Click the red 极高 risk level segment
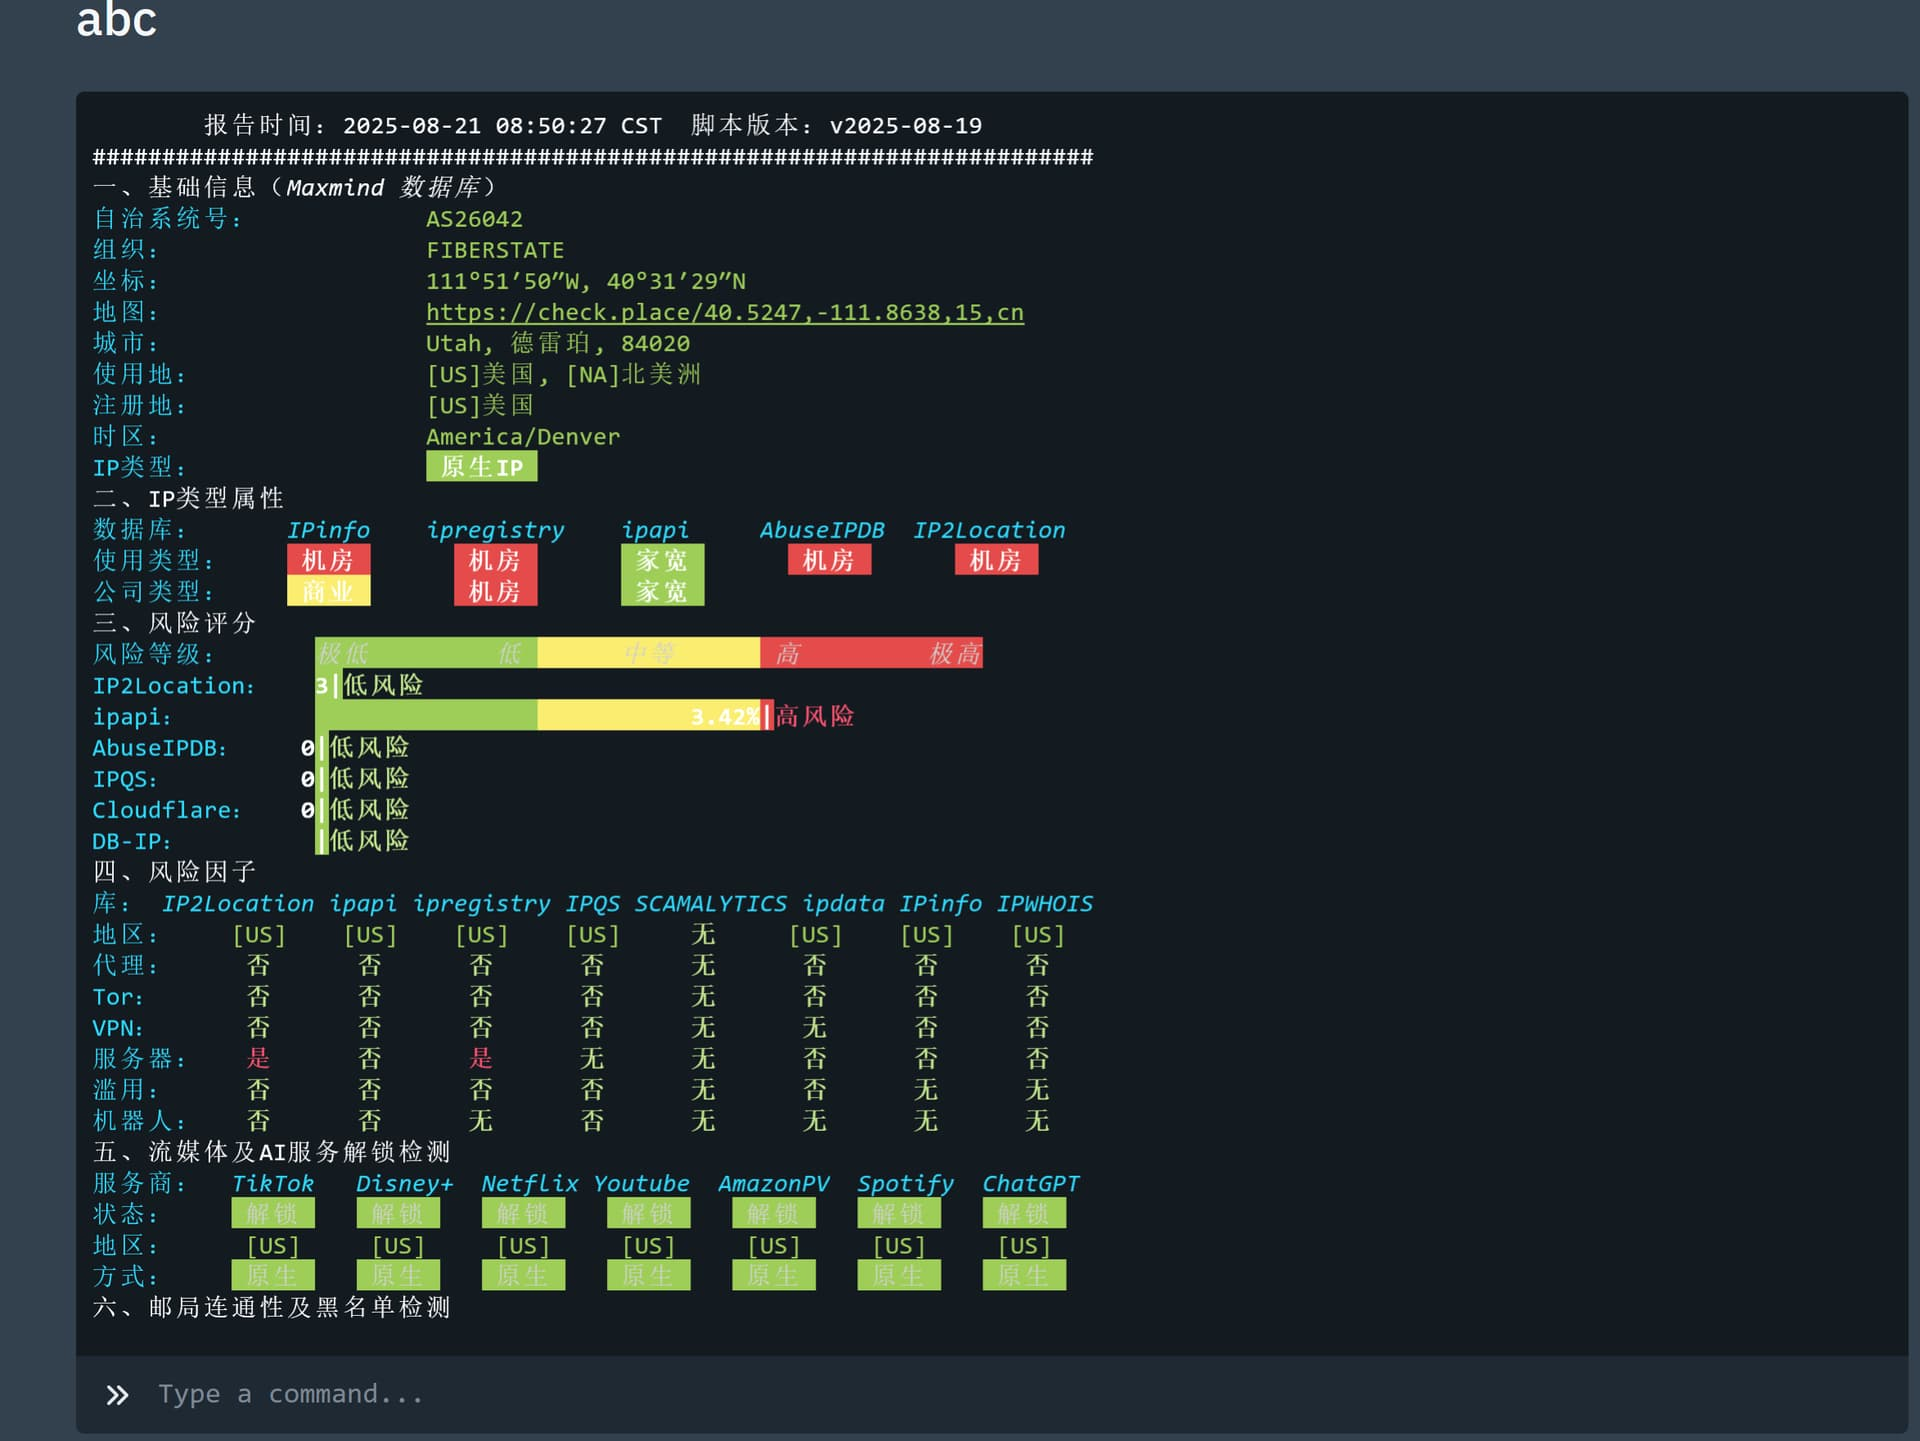Screen dimensions: 1920x1441 (953, 654)
